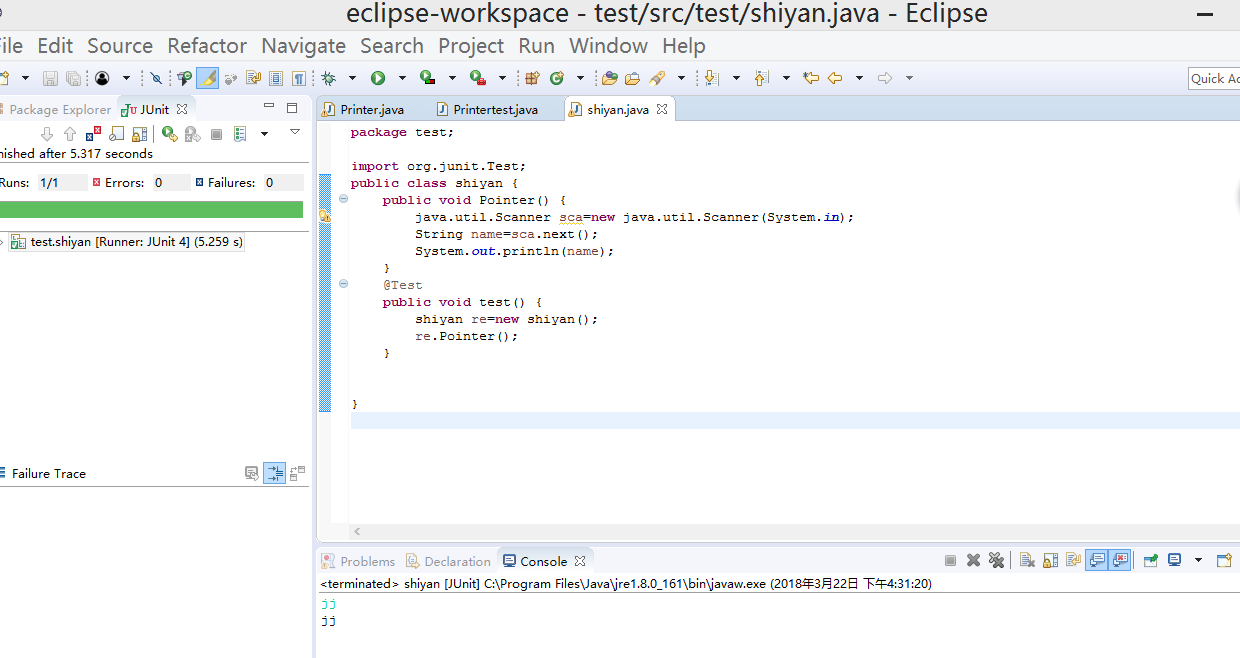
Task: Toggle Show Whitespace Characters pilcrow button
Action: point(299,78)
